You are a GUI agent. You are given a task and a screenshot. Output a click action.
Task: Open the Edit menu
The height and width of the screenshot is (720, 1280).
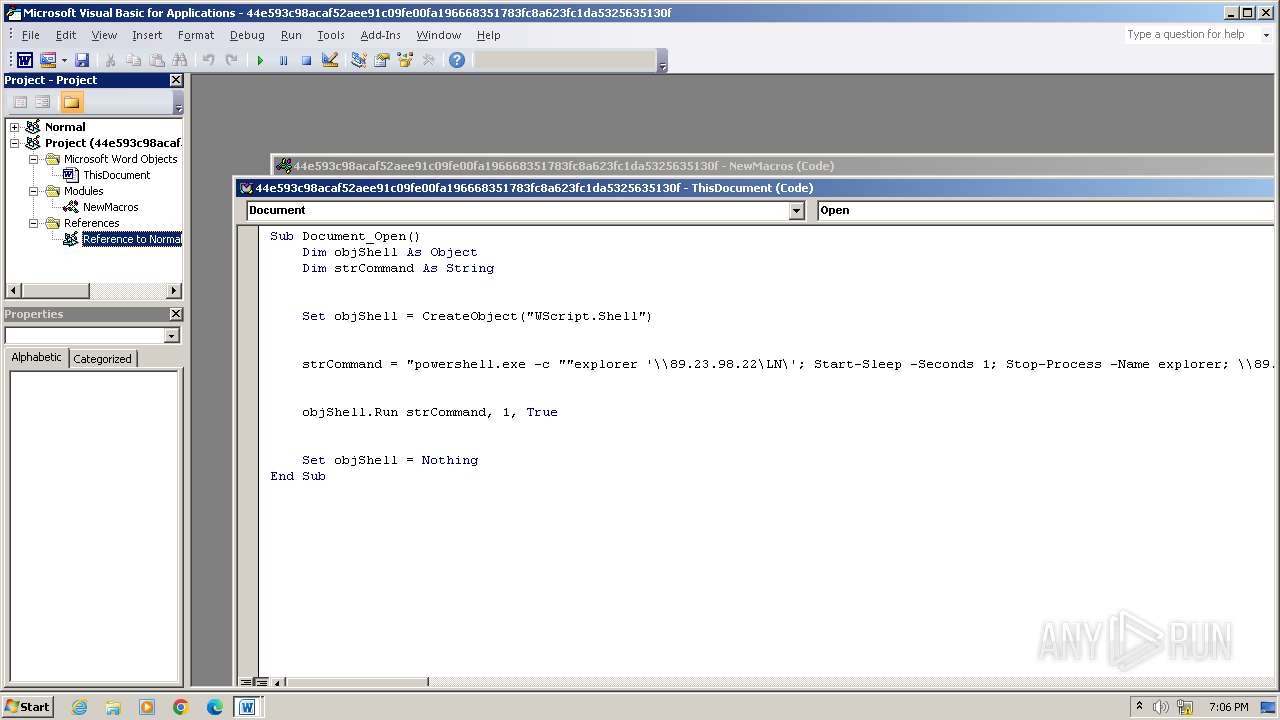[x=66, y=35]
